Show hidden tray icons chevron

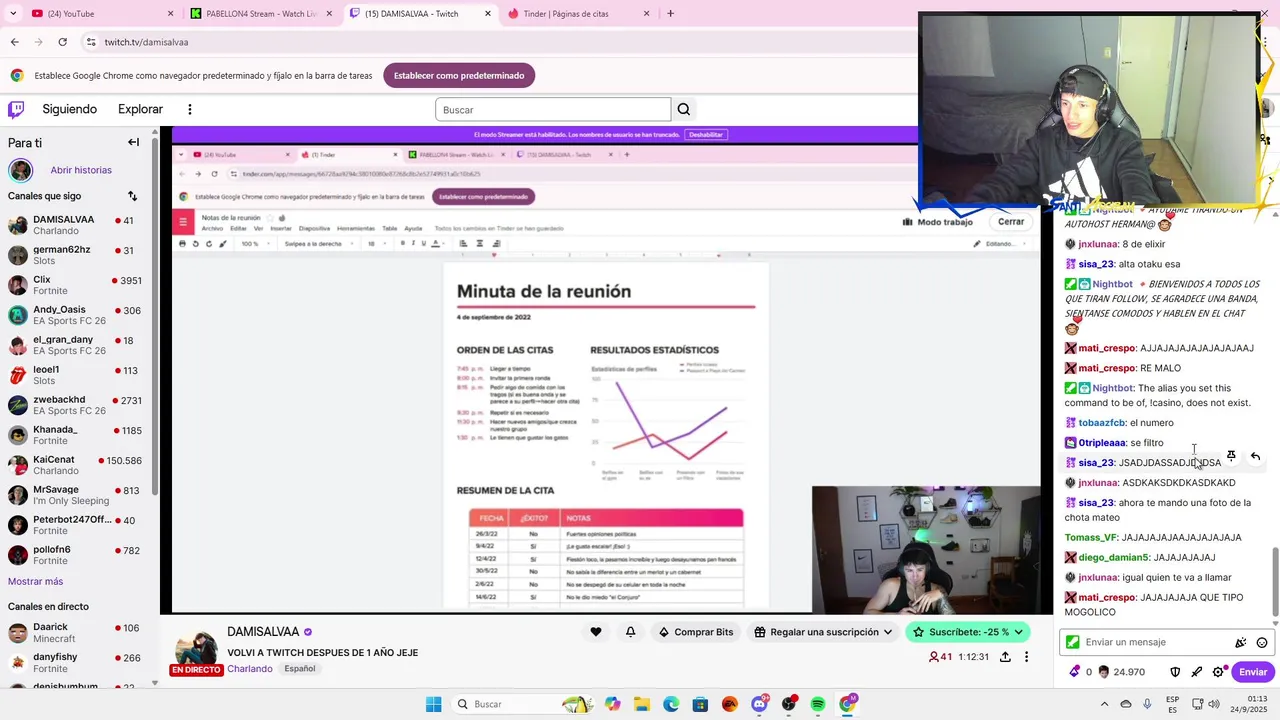[1105, 704]
